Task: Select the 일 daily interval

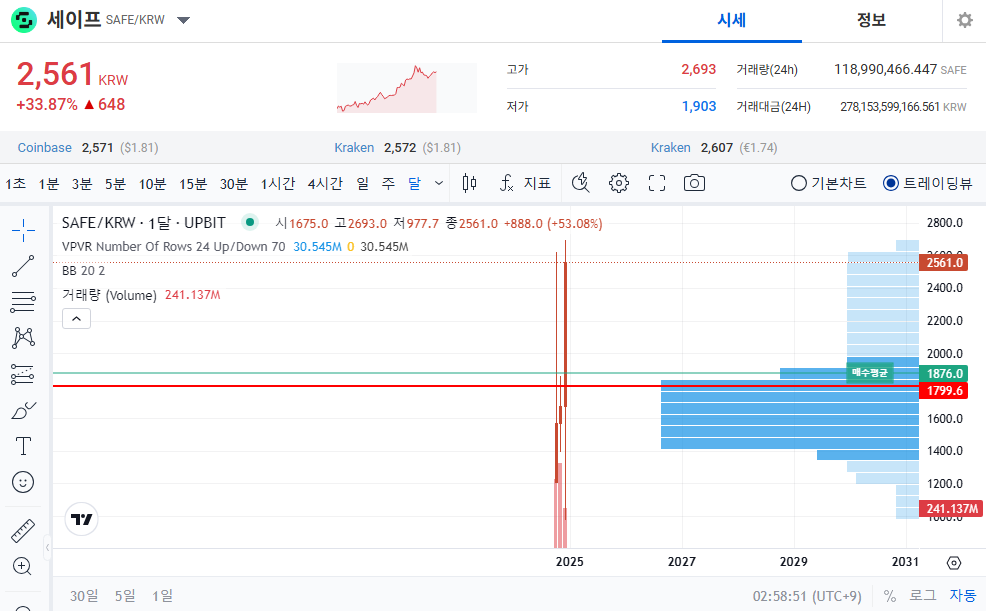Action: (x=363, y=184)
